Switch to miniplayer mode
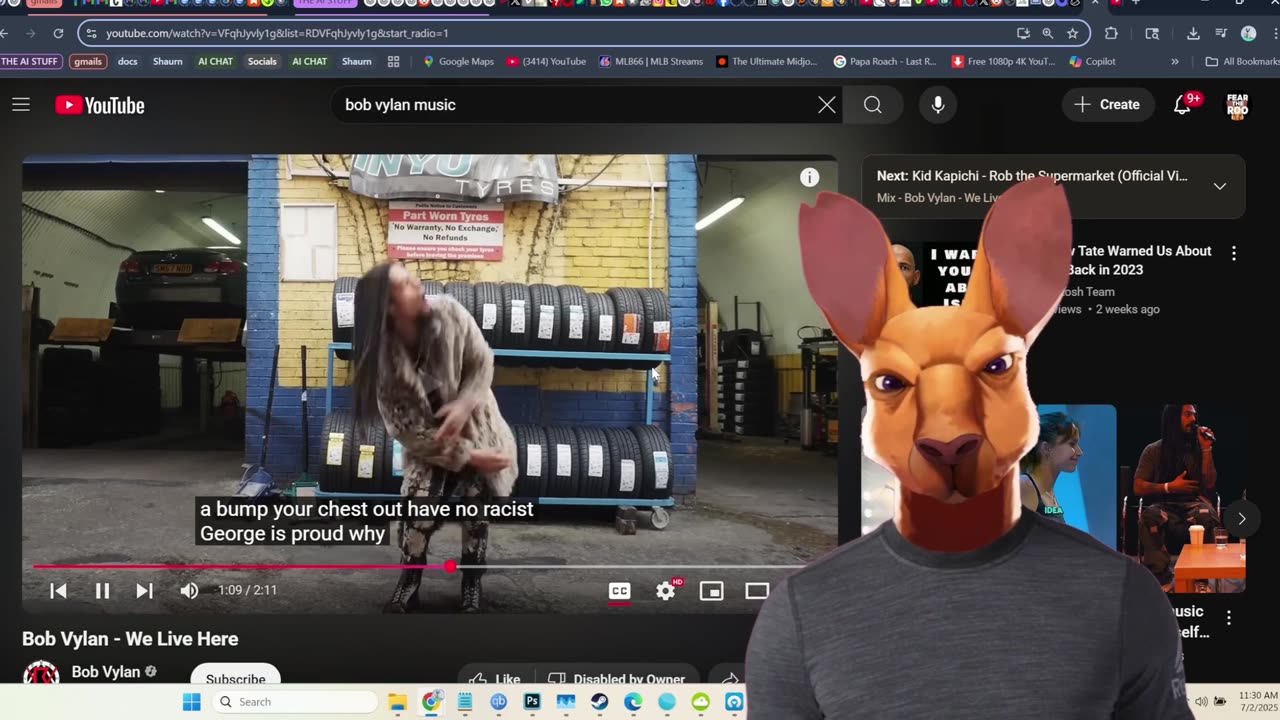Viewport: 1280px width, 720px height. pyautogui.click(x=711, y=591)
